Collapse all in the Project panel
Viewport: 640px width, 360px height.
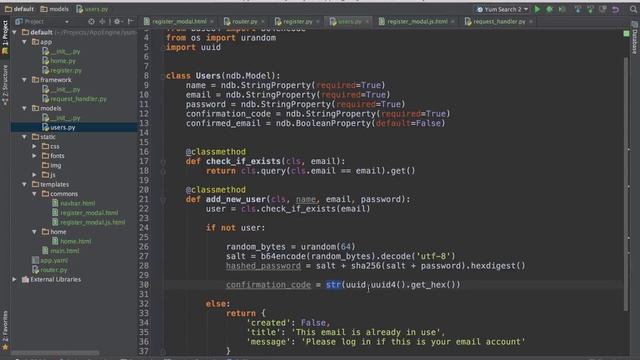click(x=102, y=21)
